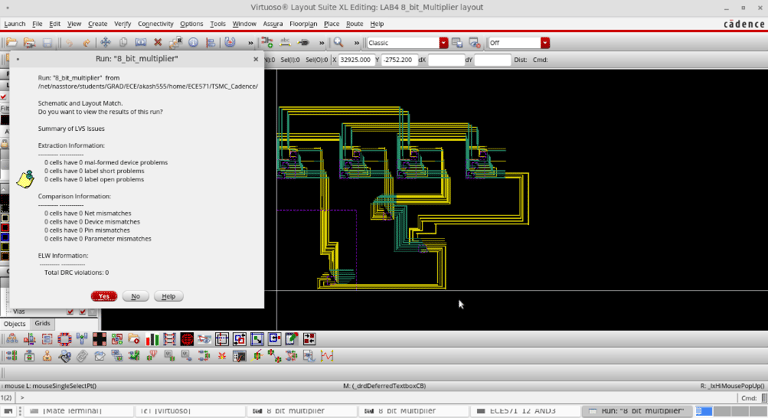Click the hierarchy tree icon at bottom-left
Viewport: 768px width, 418px height.
(x=12, y=339)
